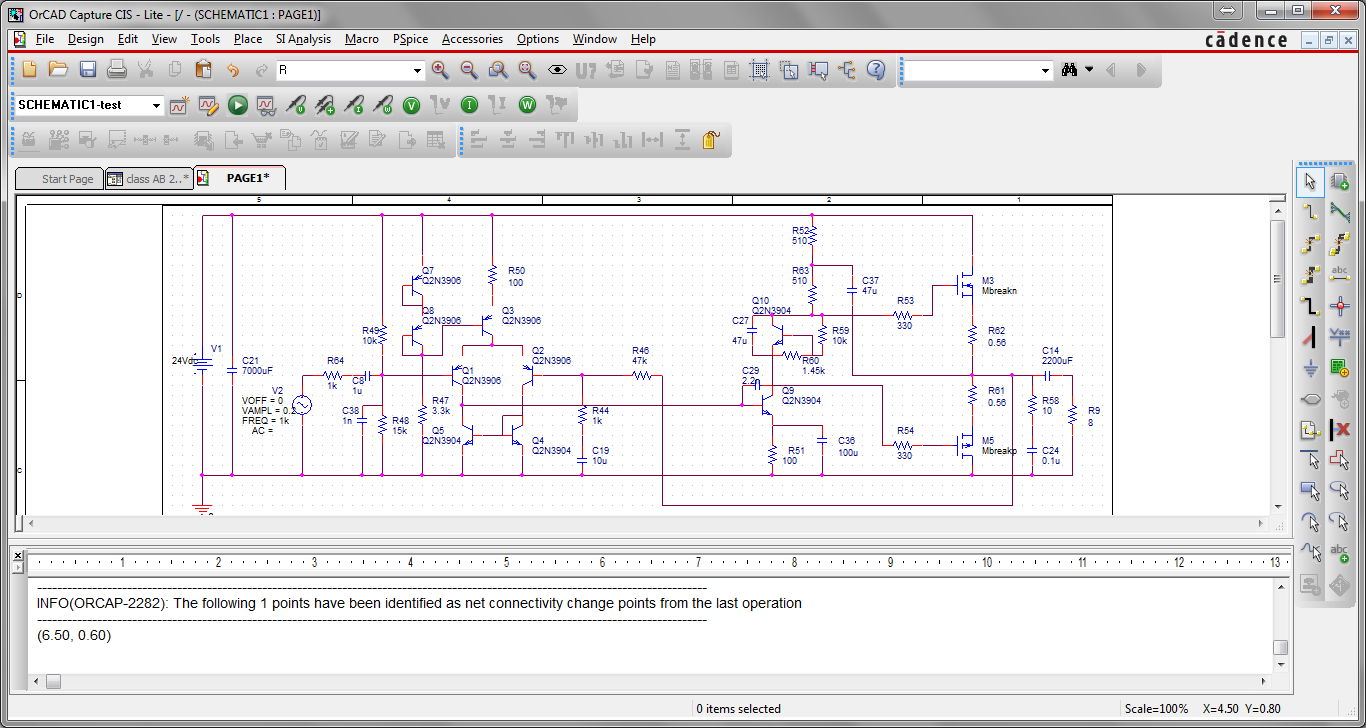Viewport: 1366px width, 728px height.
Task: Open the search text box dropdown arrow
Action: pos(1046,71)
